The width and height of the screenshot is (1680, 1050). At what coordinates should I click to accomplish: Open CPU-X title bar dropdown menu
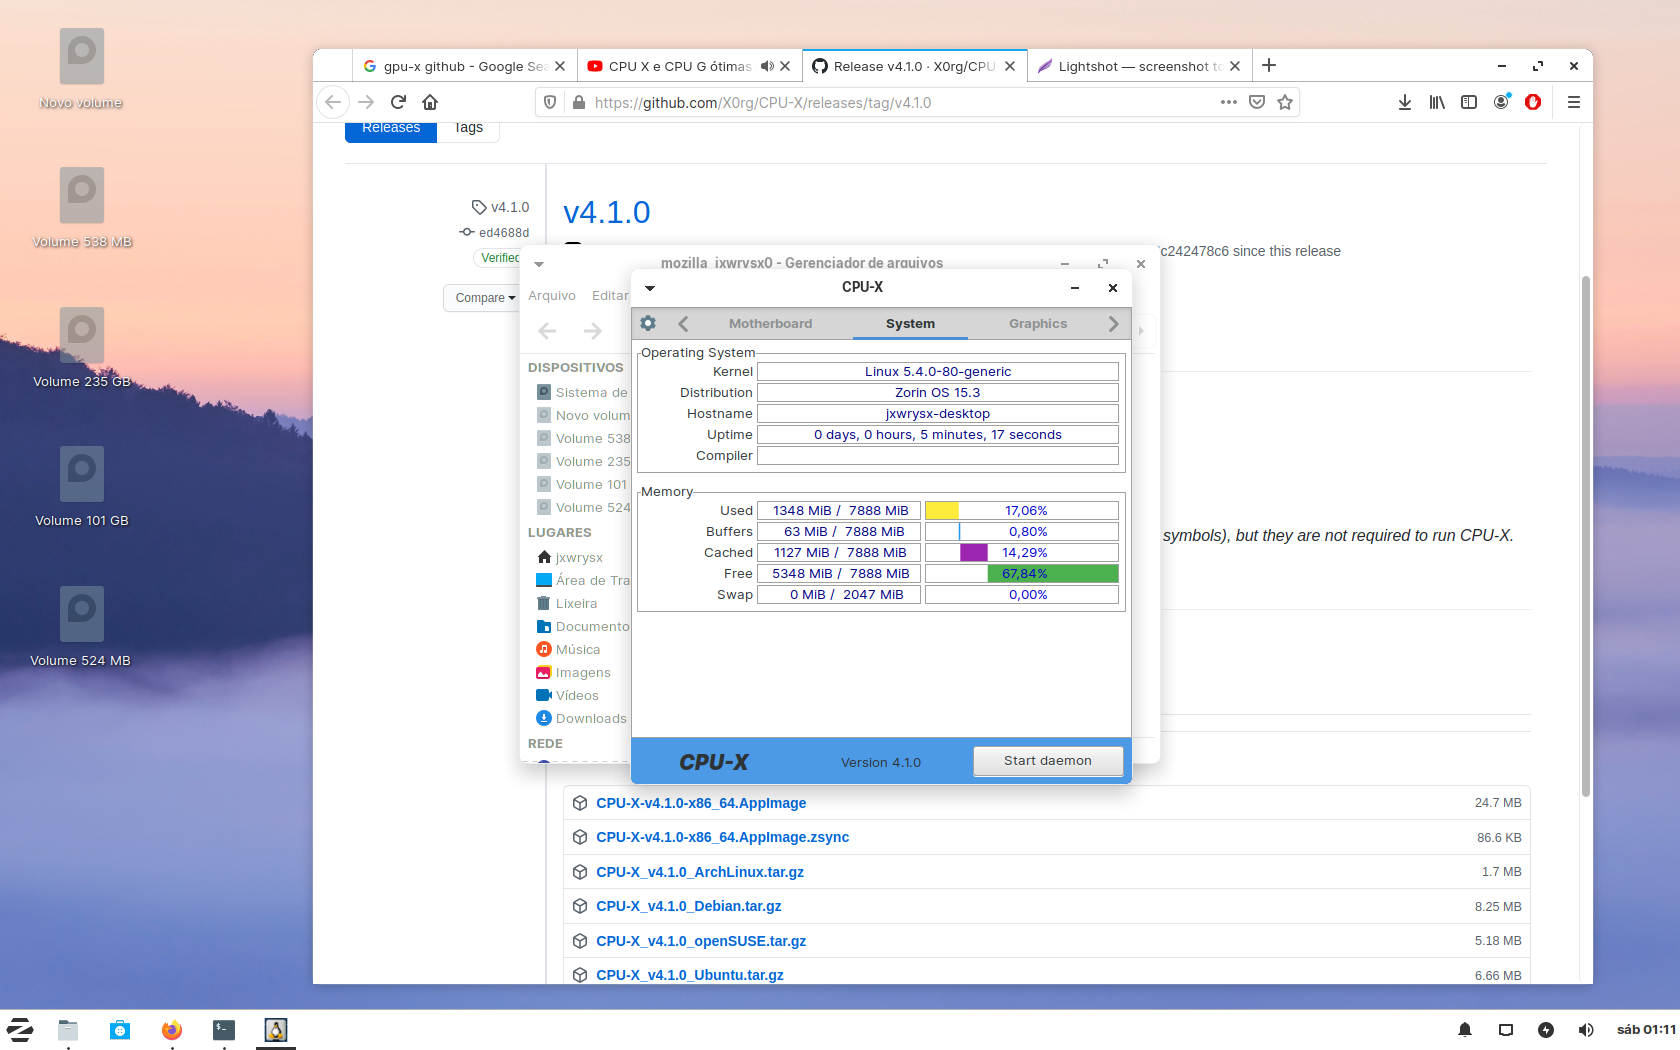point(650,288)
